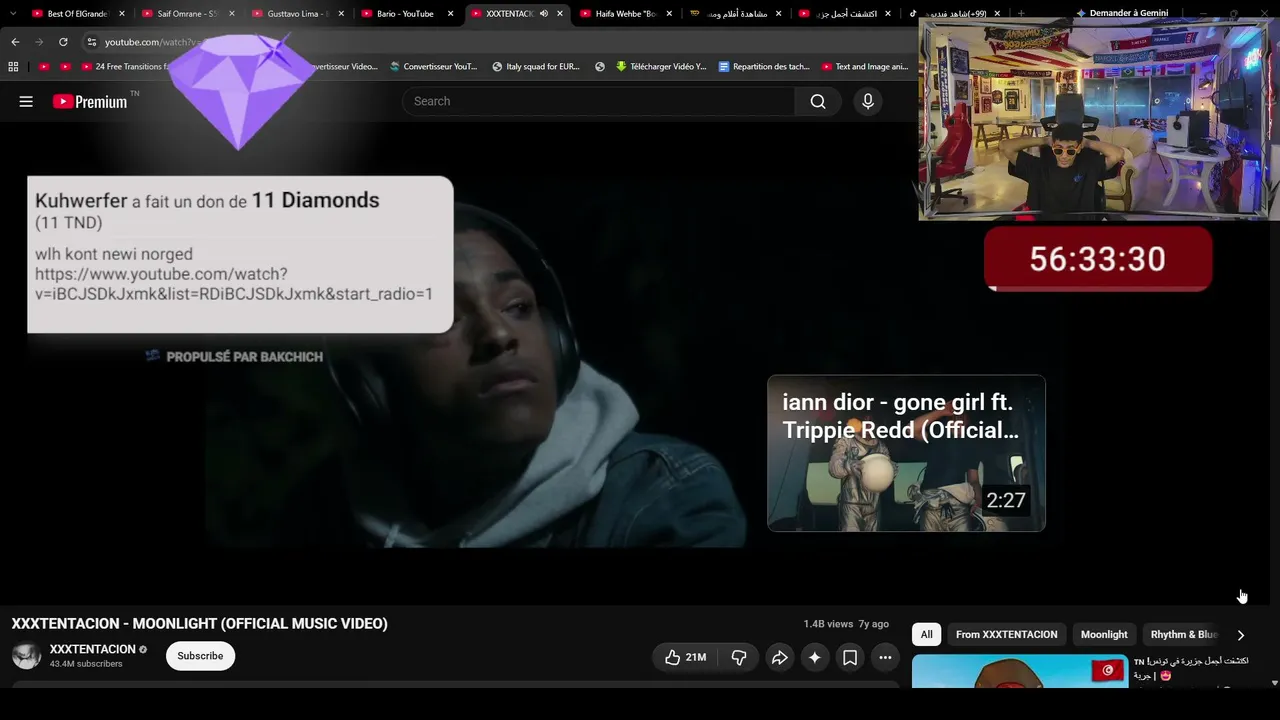Reload the YouTube page

click(x=63, y=42)
